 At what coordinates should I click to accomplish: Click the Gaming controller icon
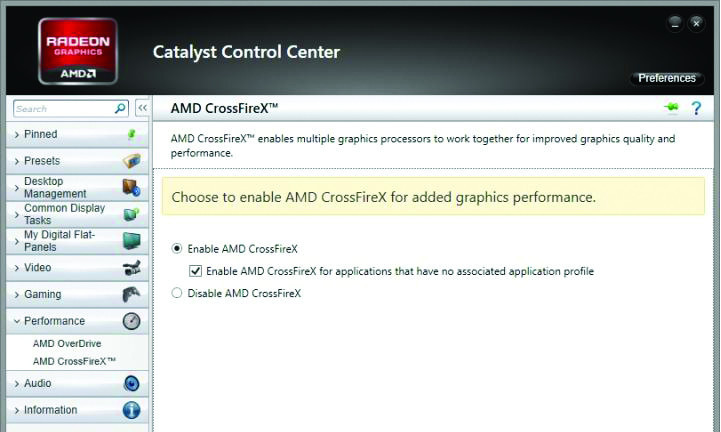(131, 295)
